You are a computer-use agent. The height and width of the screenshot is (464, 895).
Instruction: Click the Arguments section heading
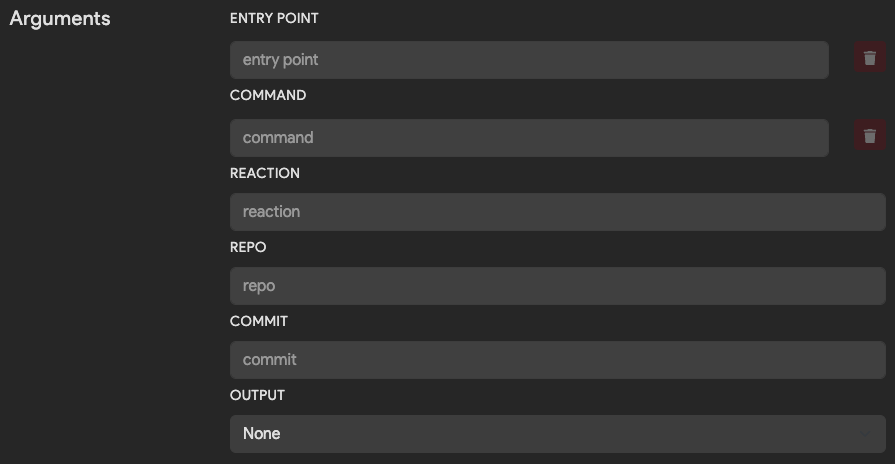[60, 19]
